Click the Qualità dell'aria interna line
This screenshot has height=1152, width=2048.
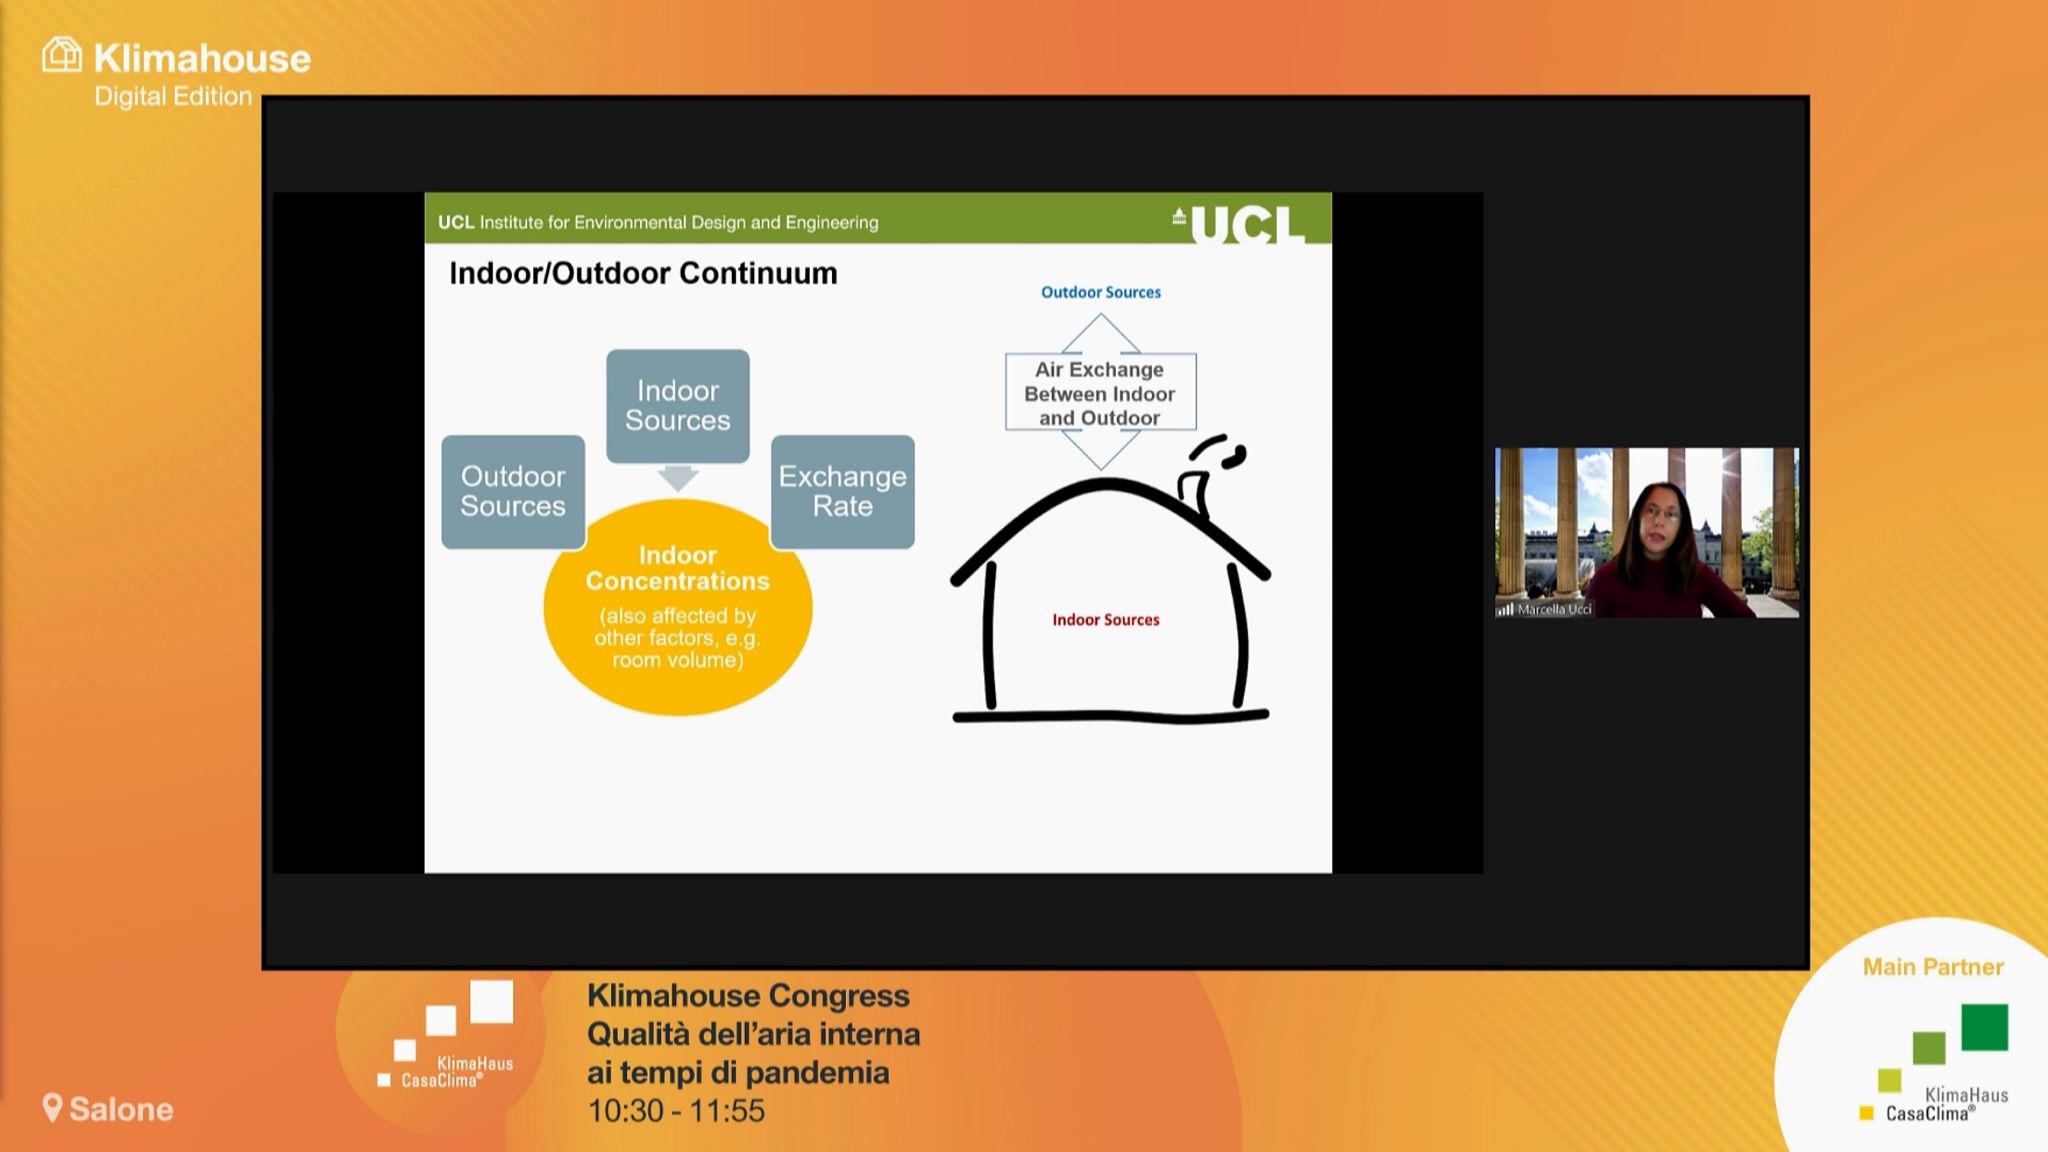click(753, 1033)
